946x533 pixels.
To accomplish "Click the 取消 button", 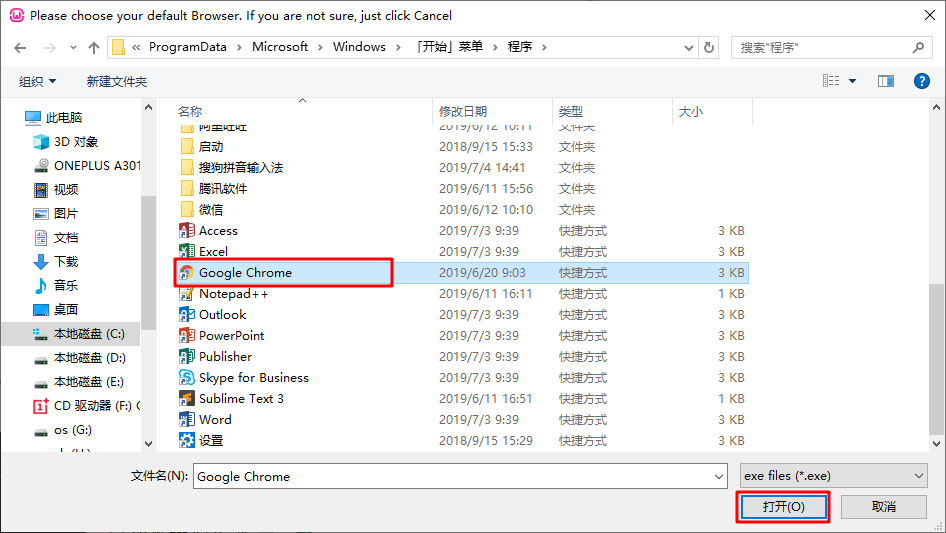I will click(884, 506).
